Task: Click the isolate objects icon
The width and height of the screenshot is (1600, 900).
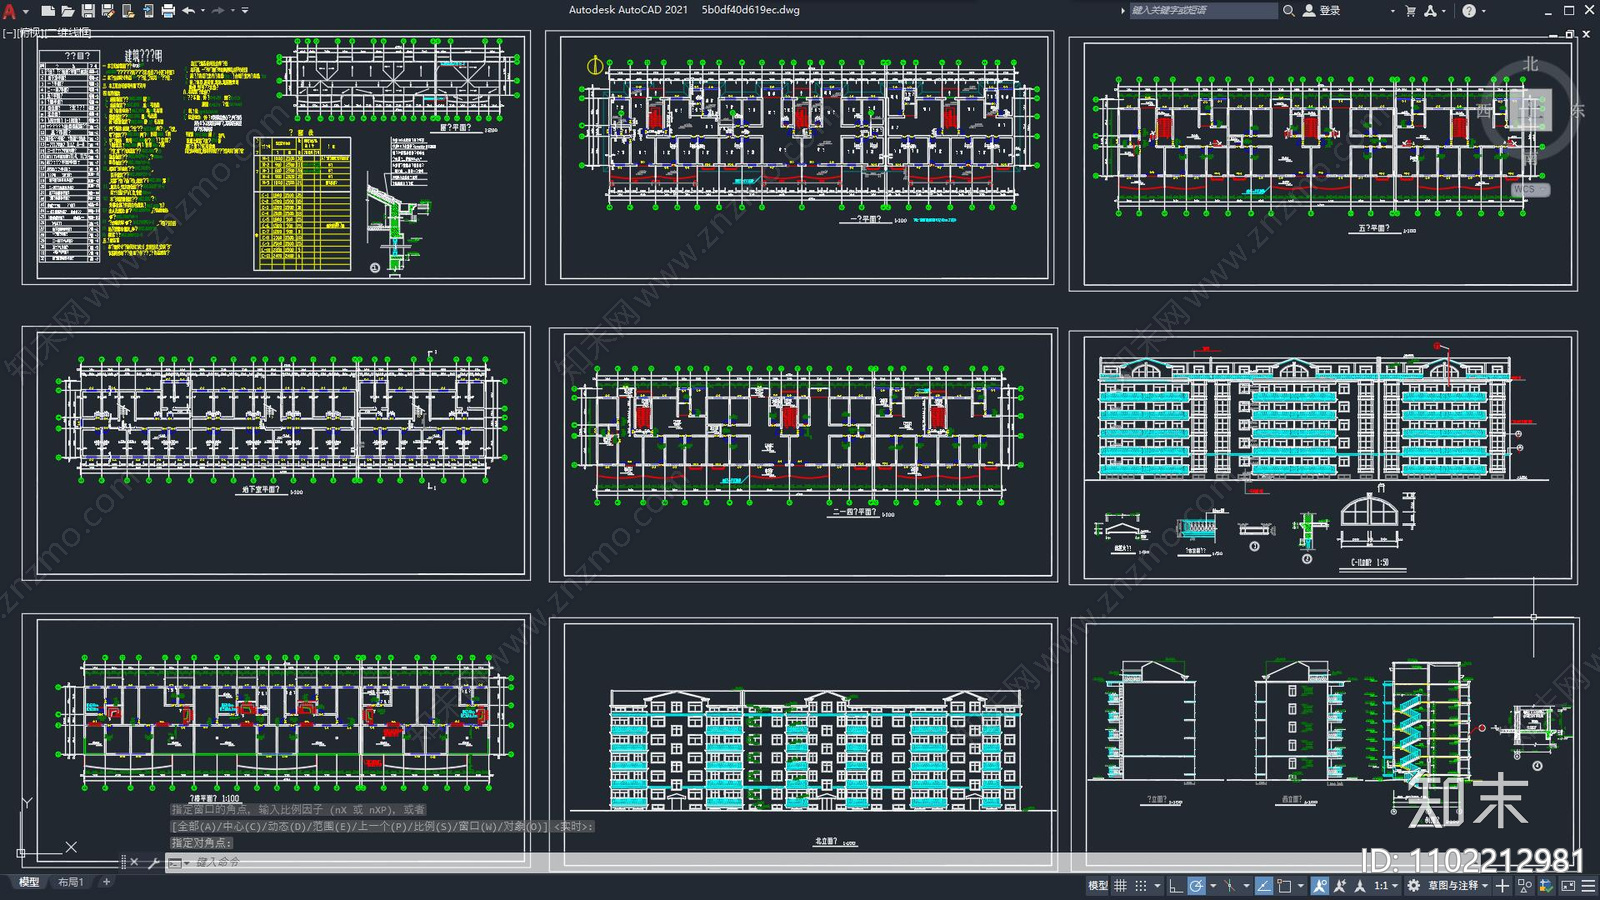Action: tap(1525, 886)
